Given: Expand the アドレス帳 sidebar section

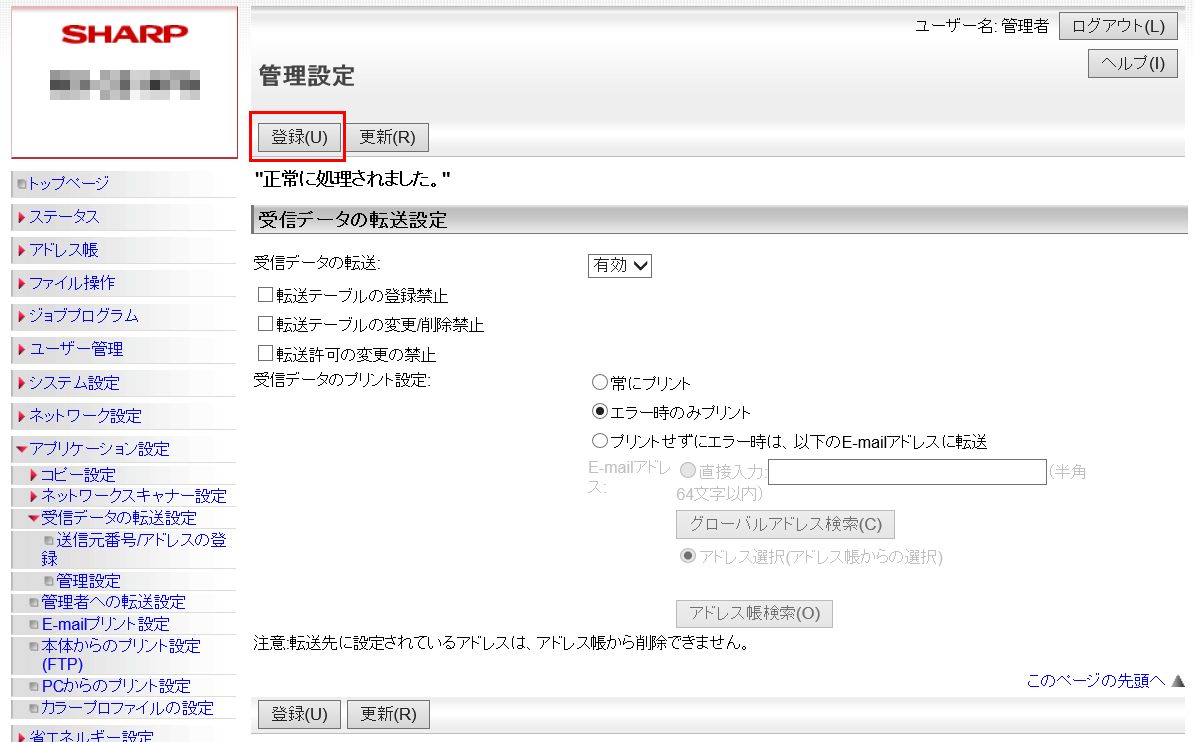Looking at the screenshot, I should pyautogui.click(x=63, y=250).
